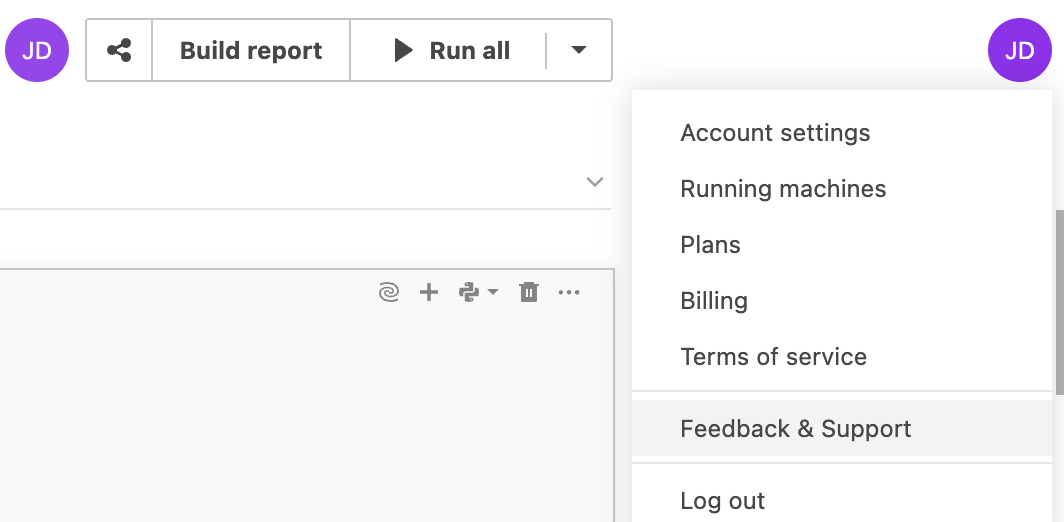The width and height of the screenshot is (1064, 522).
Task: Select Running machines menu item
Action: (x=783, y=189)
